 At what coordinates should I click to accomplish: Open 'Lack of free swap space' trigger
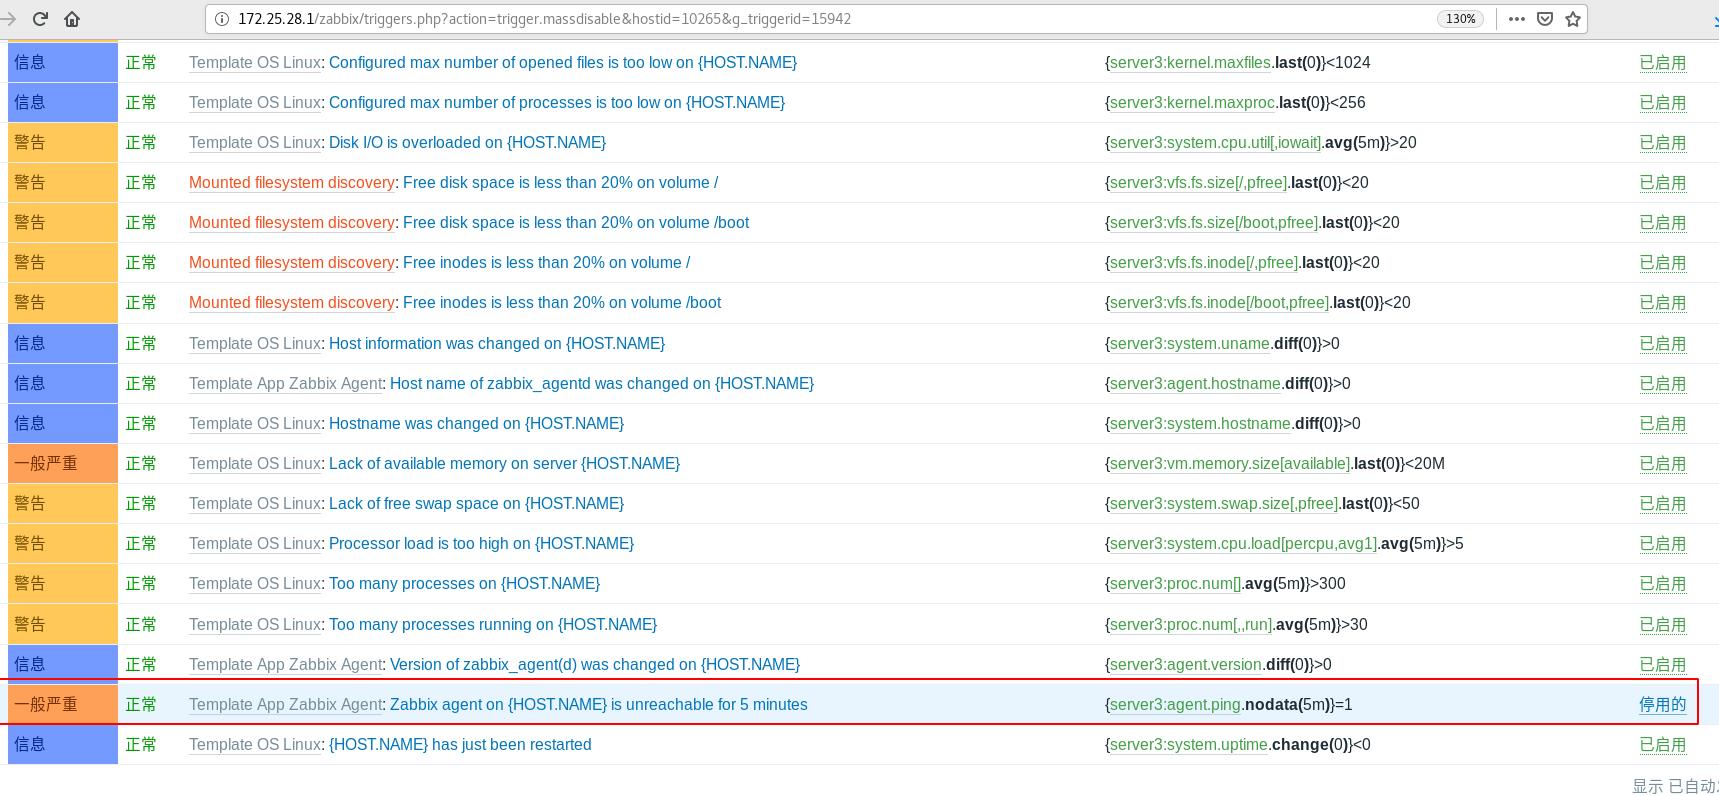[476, 503]
